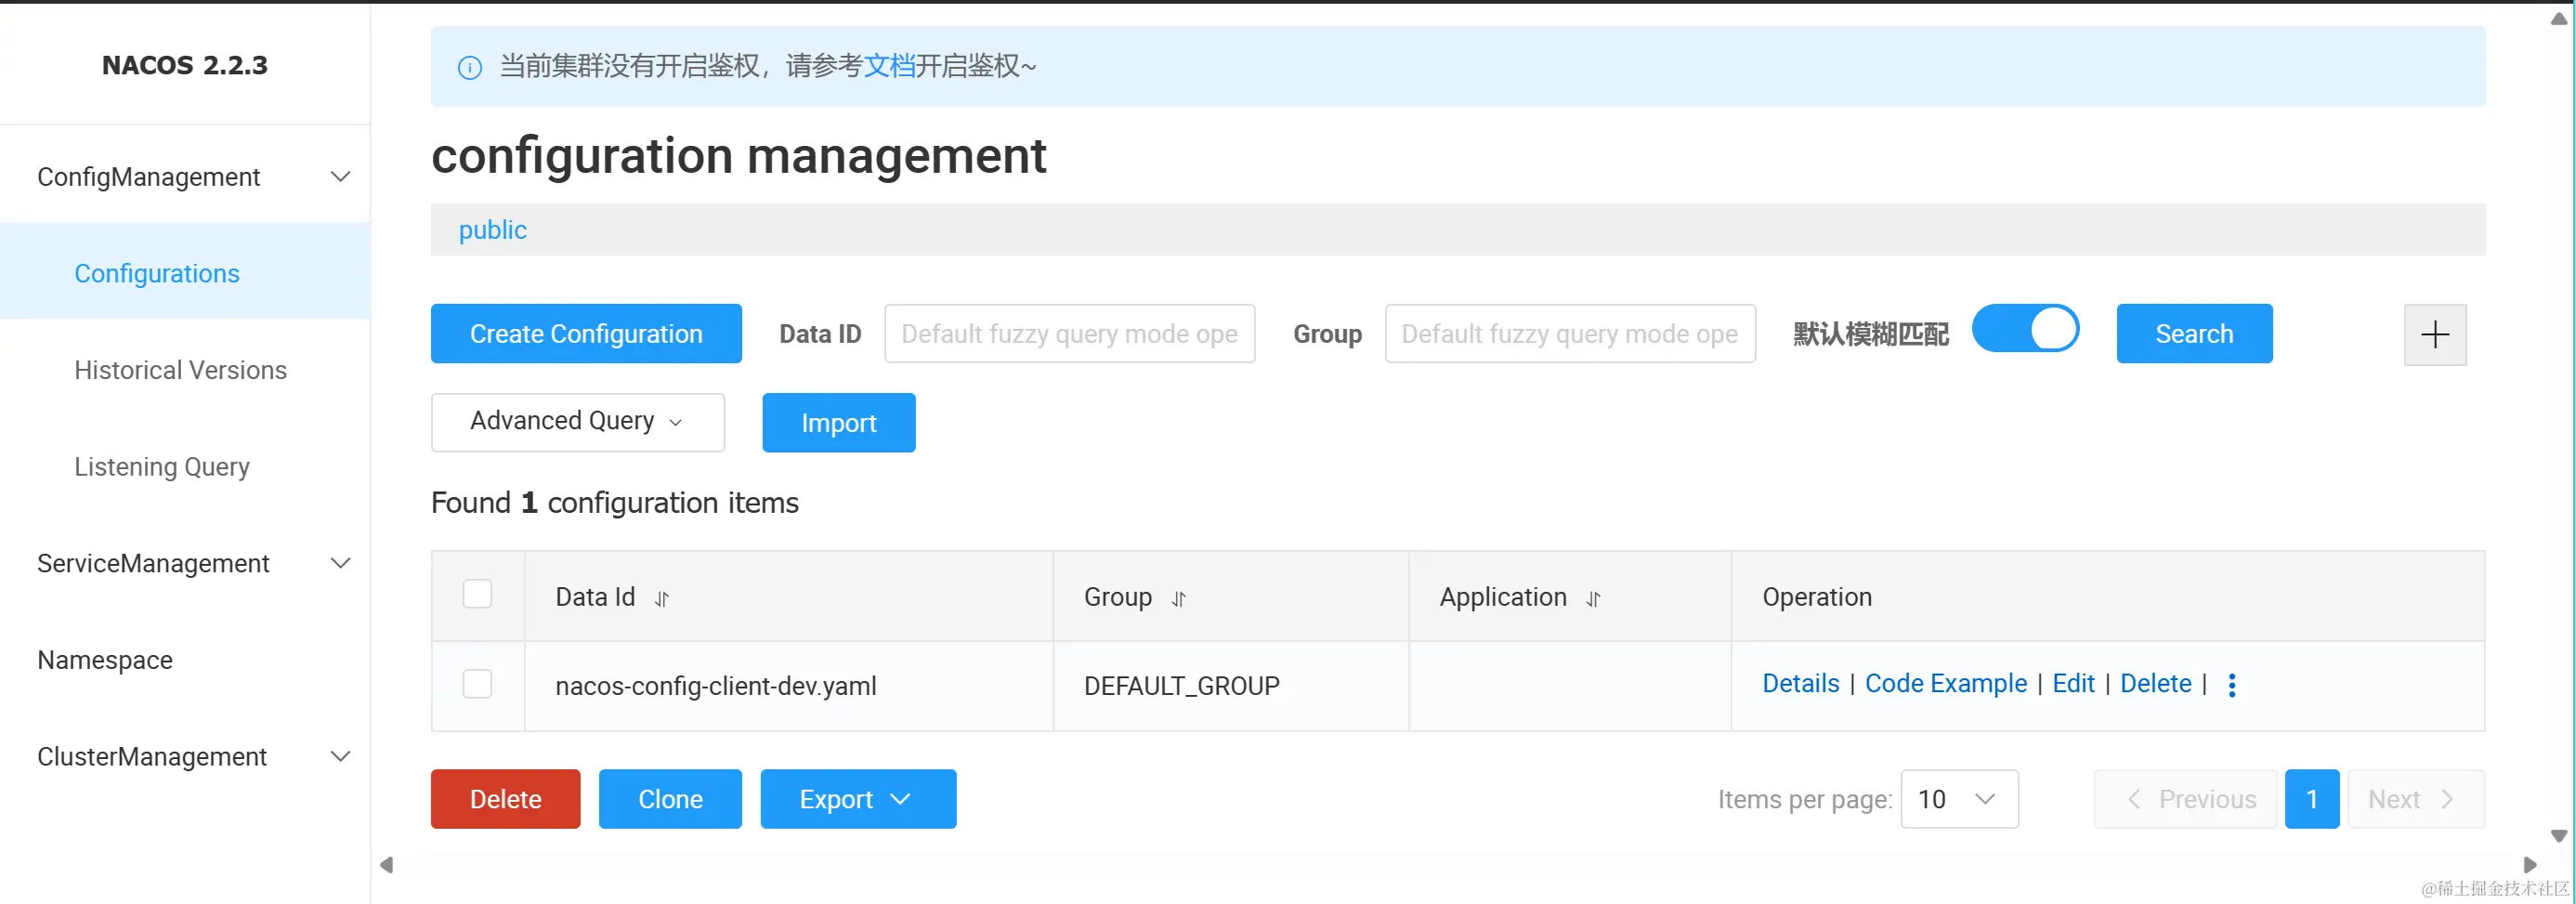Click the Next page button
This screenshot has width=2576, height=904.
[x=2416, y=799]
